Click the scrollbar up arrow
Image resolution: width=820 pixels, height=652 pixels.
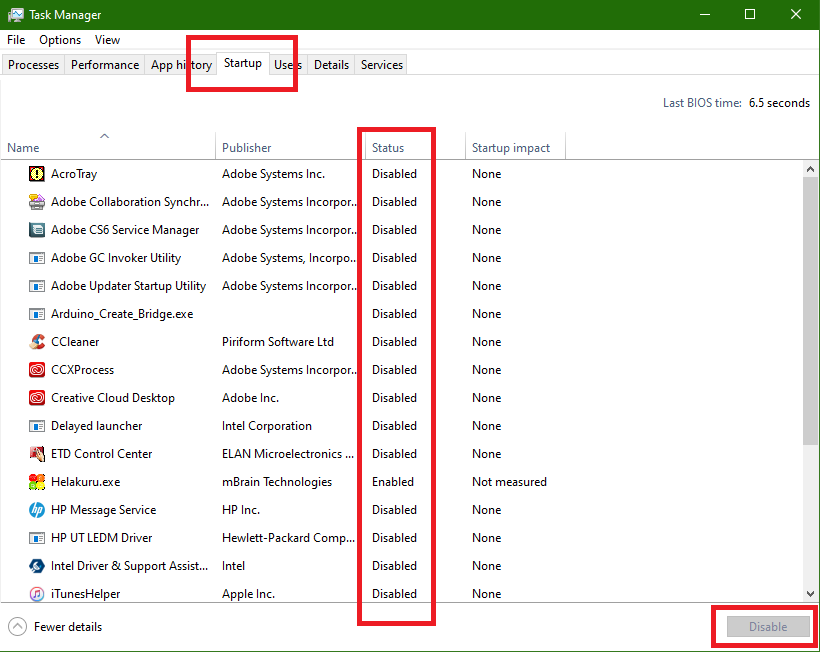[x=810, y=169]
